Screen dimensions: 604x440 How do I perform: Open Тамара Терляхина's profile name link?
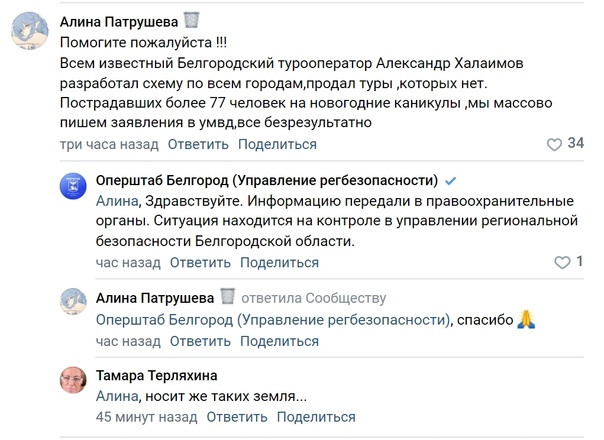pyautogui.click(x=156, y=375)
